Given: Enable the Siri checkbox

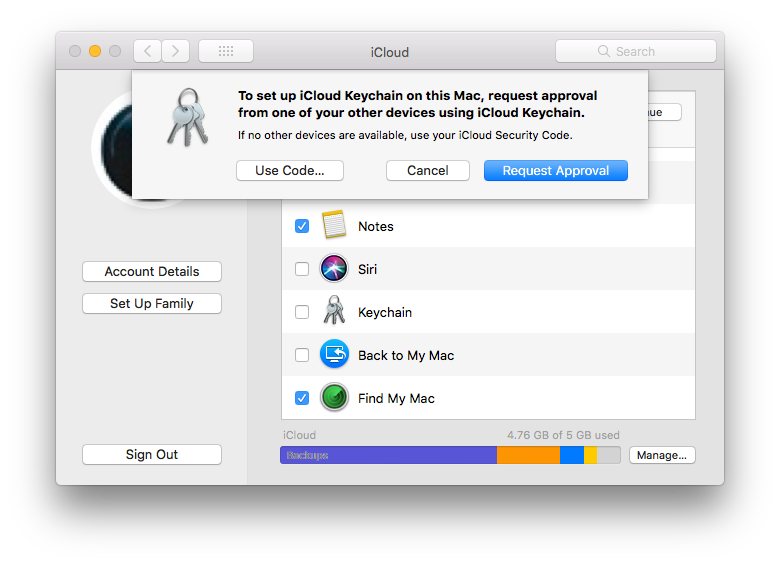Looking at the screenshot, I should click(302, 269).
